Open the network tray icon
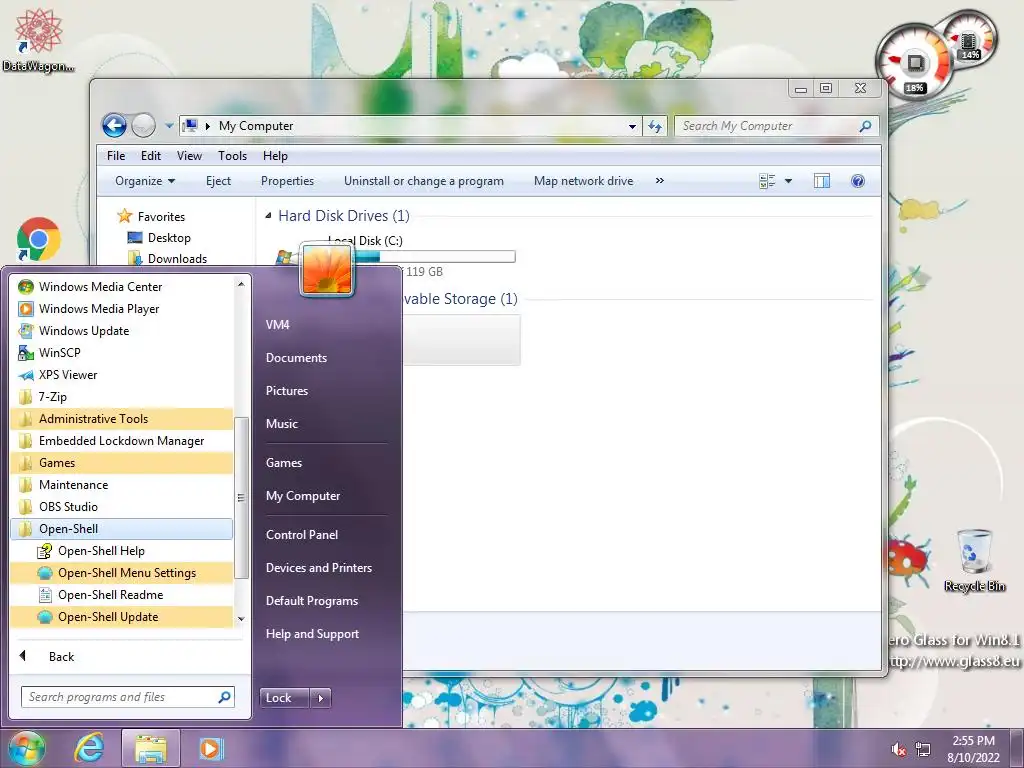 (923, 749)
